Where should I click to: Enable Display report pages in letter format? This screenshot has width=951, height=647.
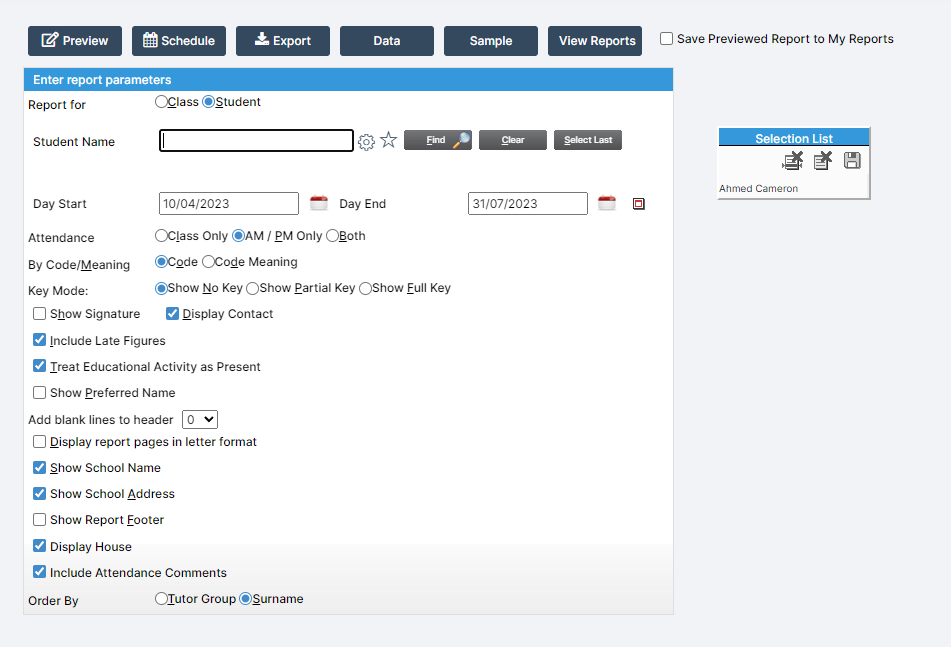click(x=39, y=441)
